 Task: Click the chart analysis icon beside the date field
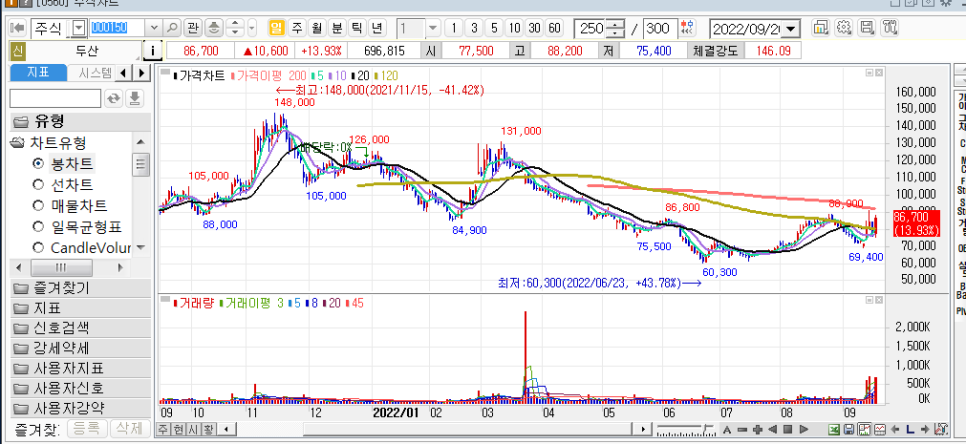click(821, 28)
